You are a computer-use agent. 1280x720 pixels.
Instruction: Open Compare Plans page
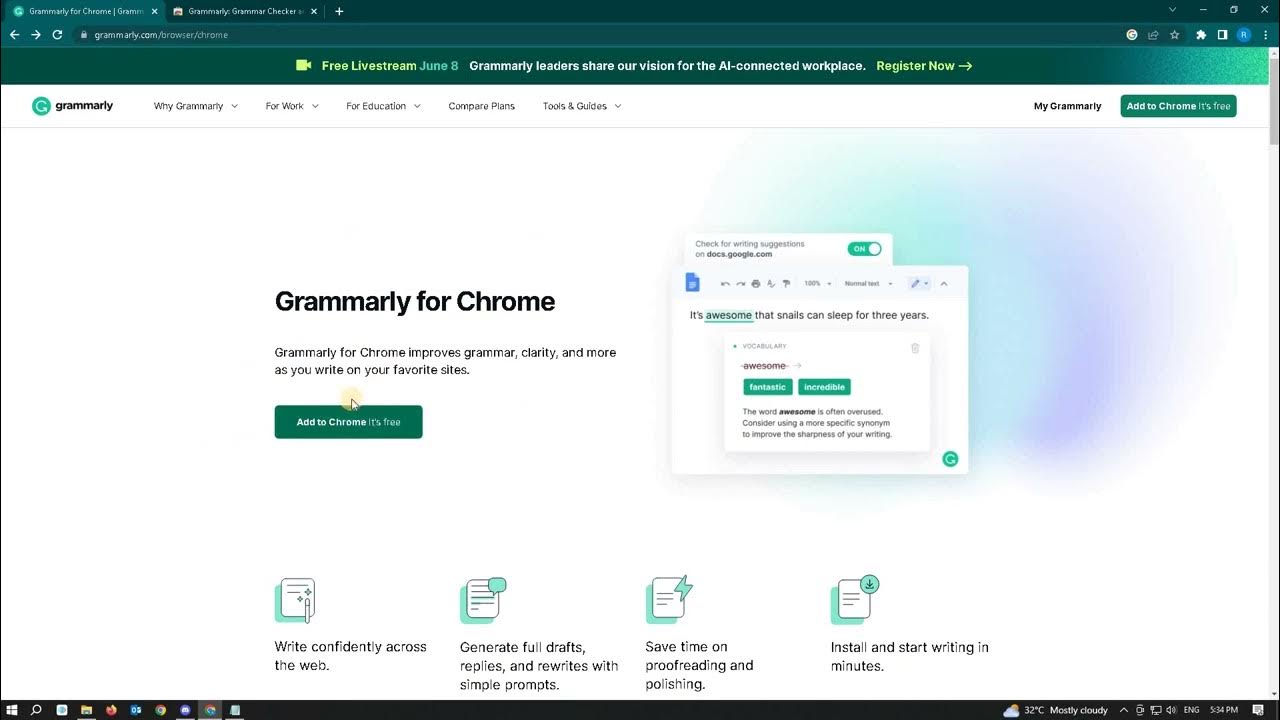pos(482,106)
